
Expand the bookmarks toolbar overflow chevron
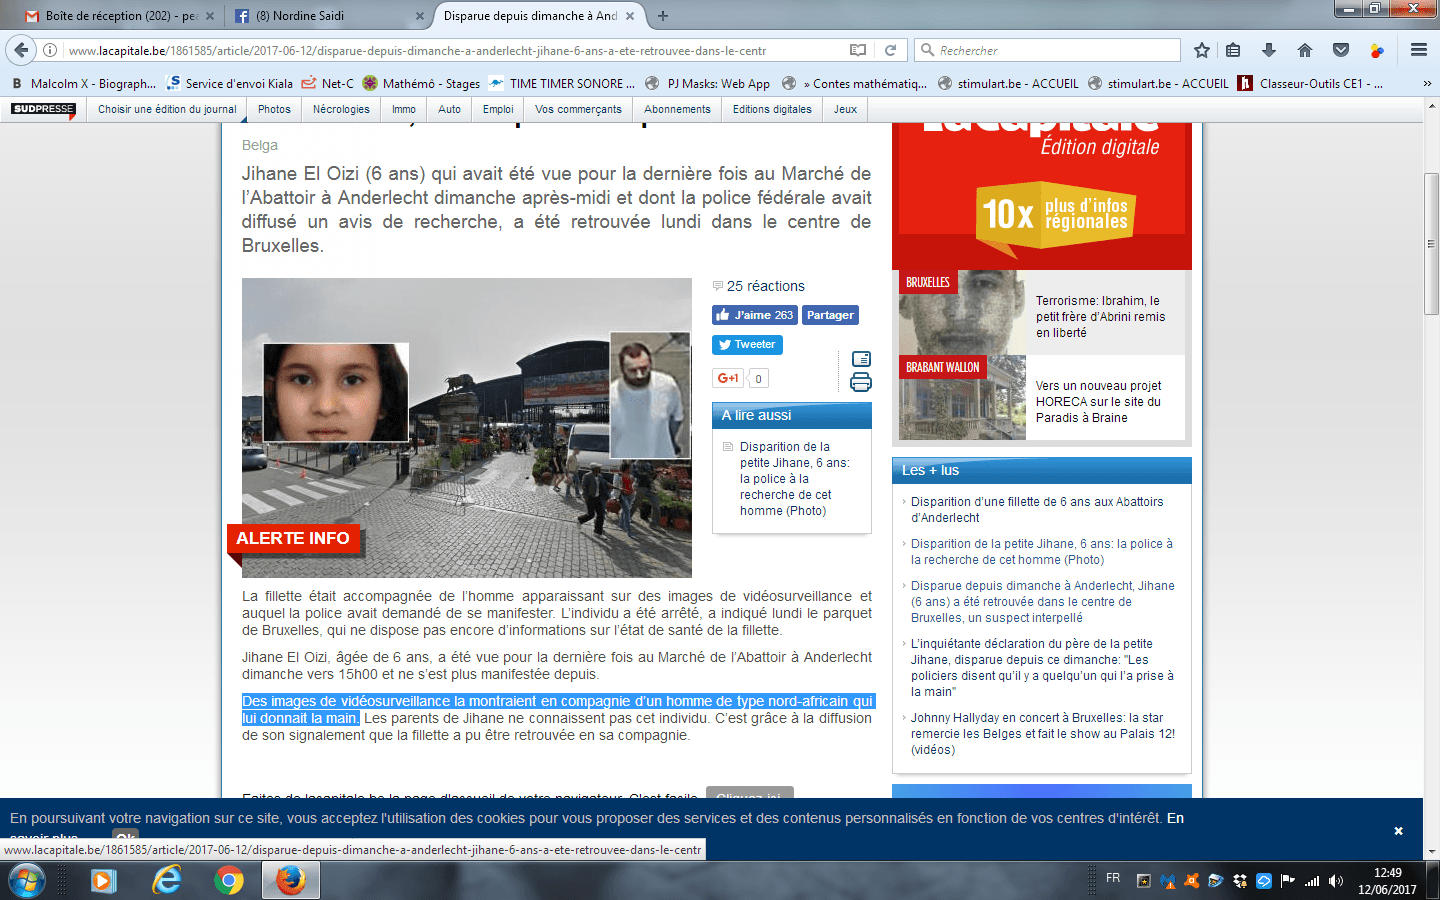point(1427,84)
